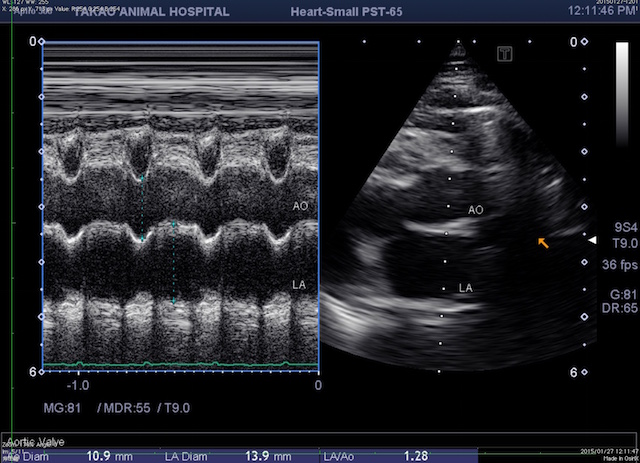Click the Heart-Small PST-65 preset label
The image size is (640, 463).
pos(346,12)
